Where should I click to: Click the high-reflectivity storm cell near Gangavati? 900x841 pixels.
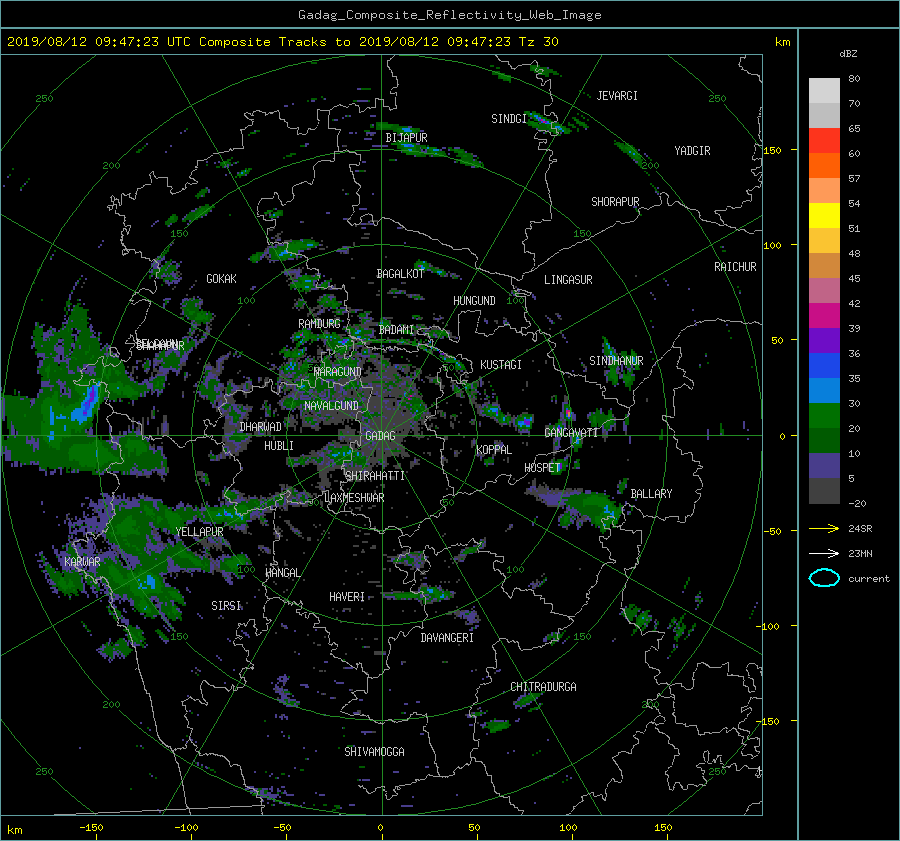[568, 412]
